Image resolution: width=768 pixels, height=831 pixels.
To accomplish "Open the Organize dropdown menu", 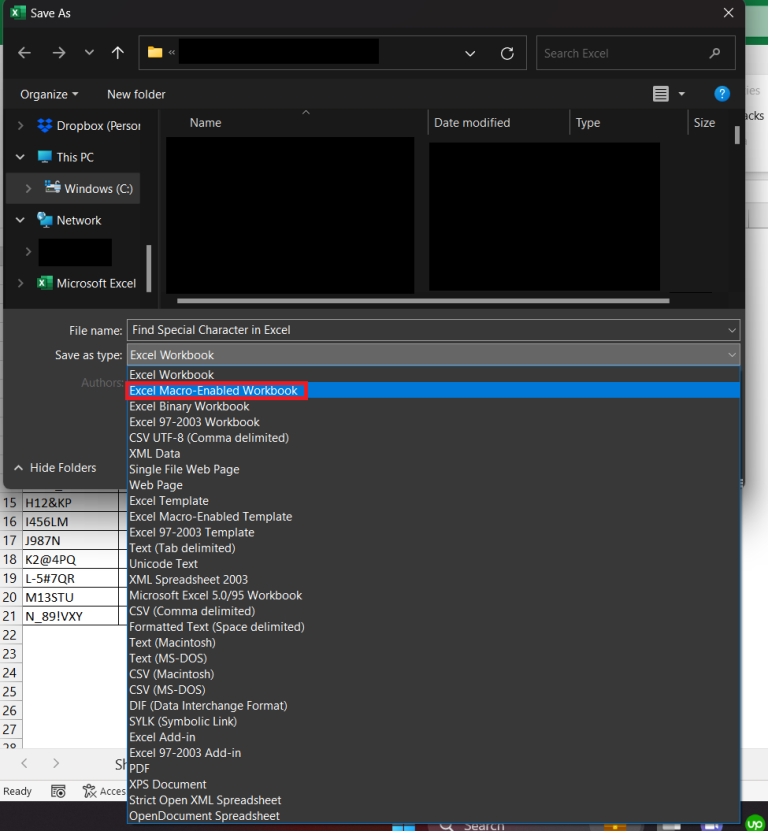I will (x=49, y=94).
